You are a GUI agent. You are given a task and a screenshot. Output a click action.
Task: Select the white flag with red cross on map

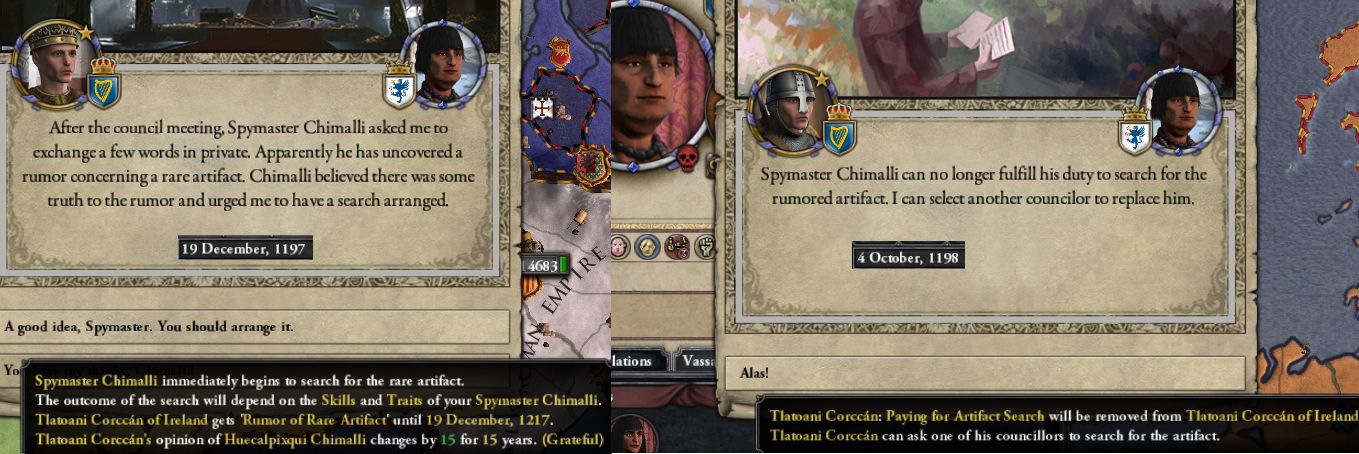point(543,105)
